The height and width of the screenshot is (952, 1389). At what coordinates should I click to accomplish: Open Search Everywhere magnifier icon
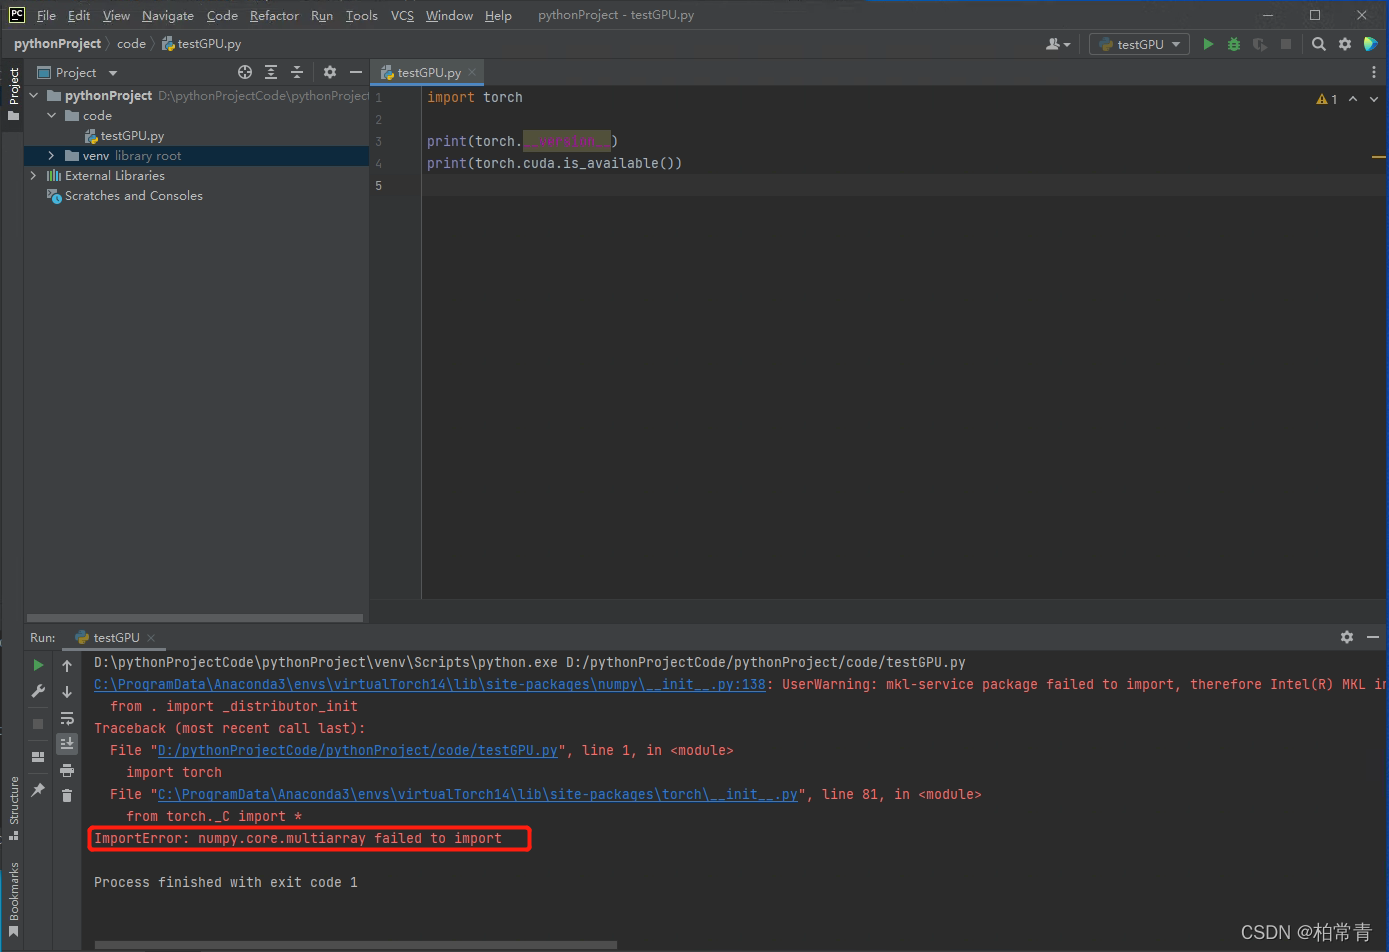(x=1319, y=44)
